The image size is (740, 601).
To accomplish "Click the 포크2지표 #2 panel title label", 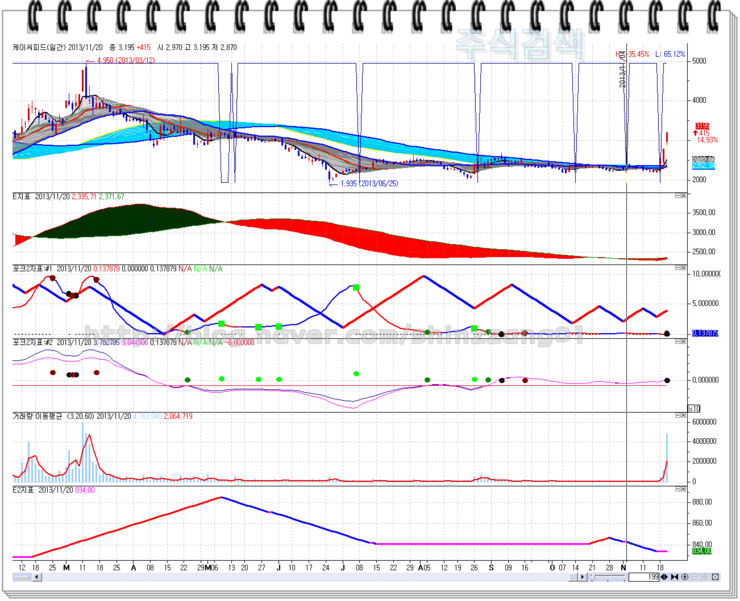I will pos(32,342).
